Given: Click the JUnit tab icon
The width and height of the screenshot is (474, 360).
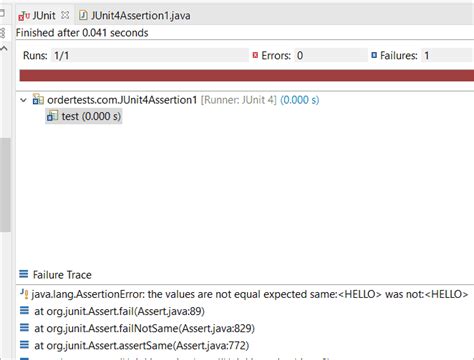Looking at the screenshot, I should click(24, 15).
